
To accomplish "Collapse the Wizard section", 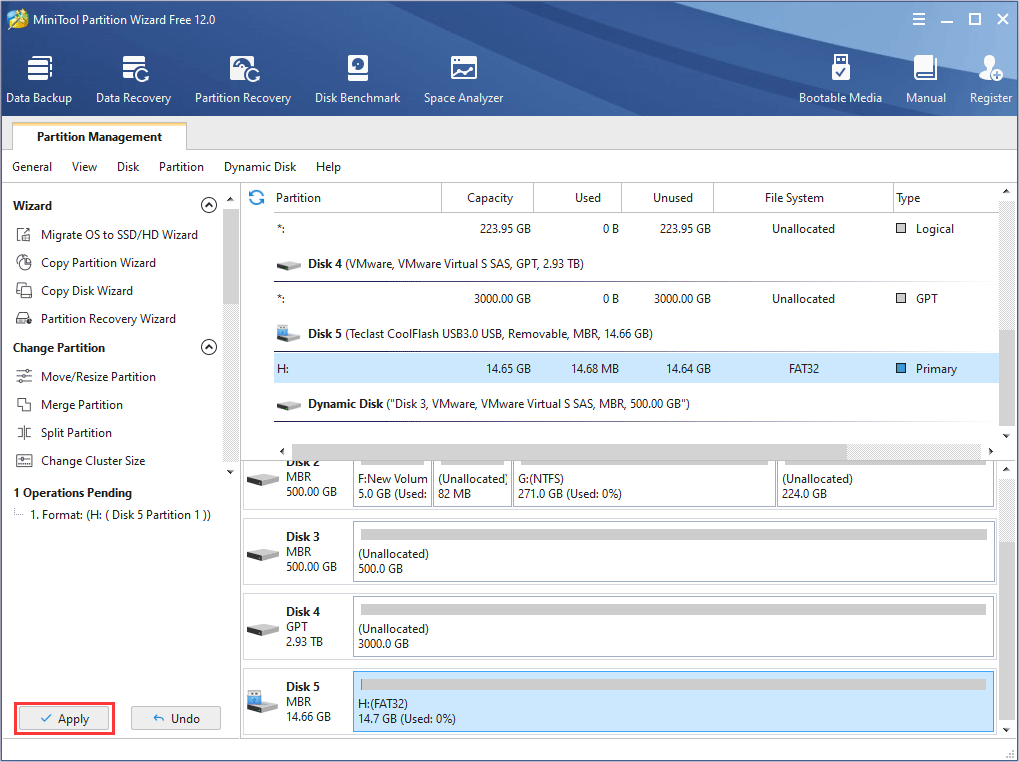I will click(x=209, y=205).
